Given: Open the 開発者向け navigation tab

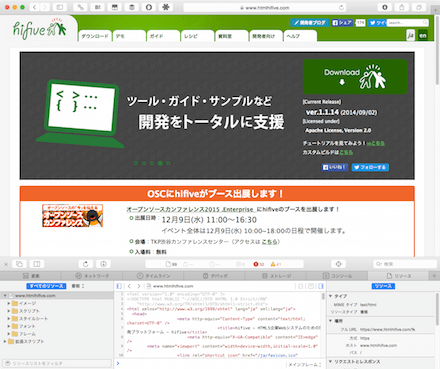Looking at the screenshot, I should (x=266, y=36).
